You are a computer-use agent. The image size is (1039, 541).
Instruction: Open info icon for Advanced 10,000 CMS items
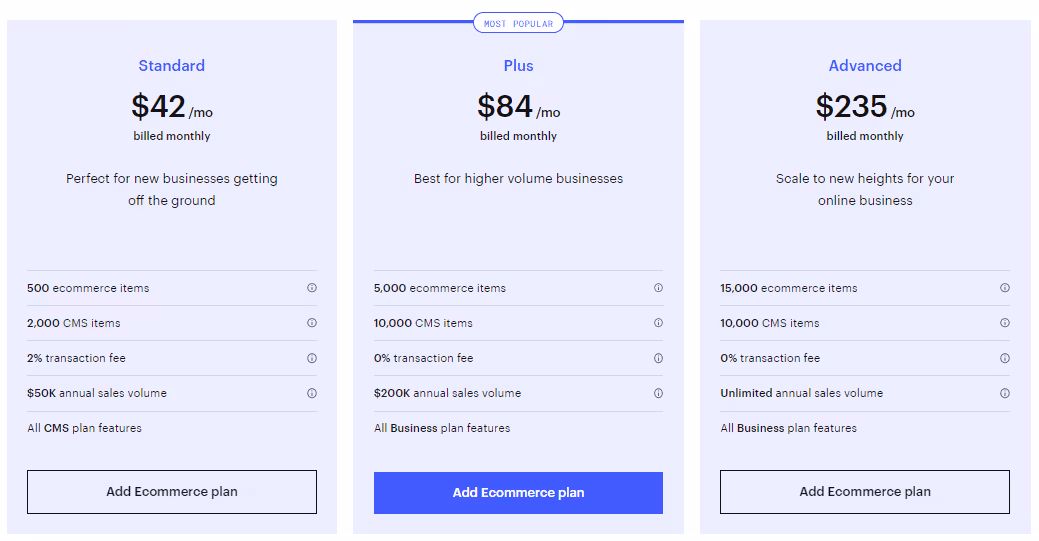tap(1005, 323)
